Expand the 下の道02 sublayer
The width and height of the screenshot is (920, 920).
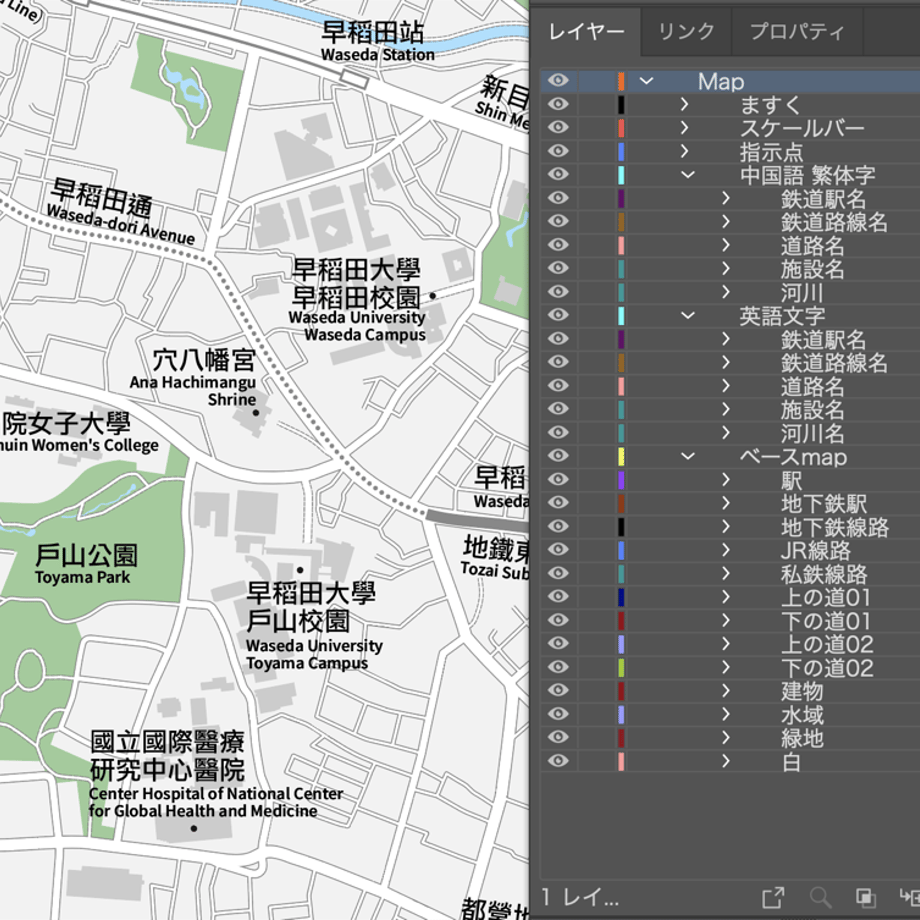(x=726, y=668)
